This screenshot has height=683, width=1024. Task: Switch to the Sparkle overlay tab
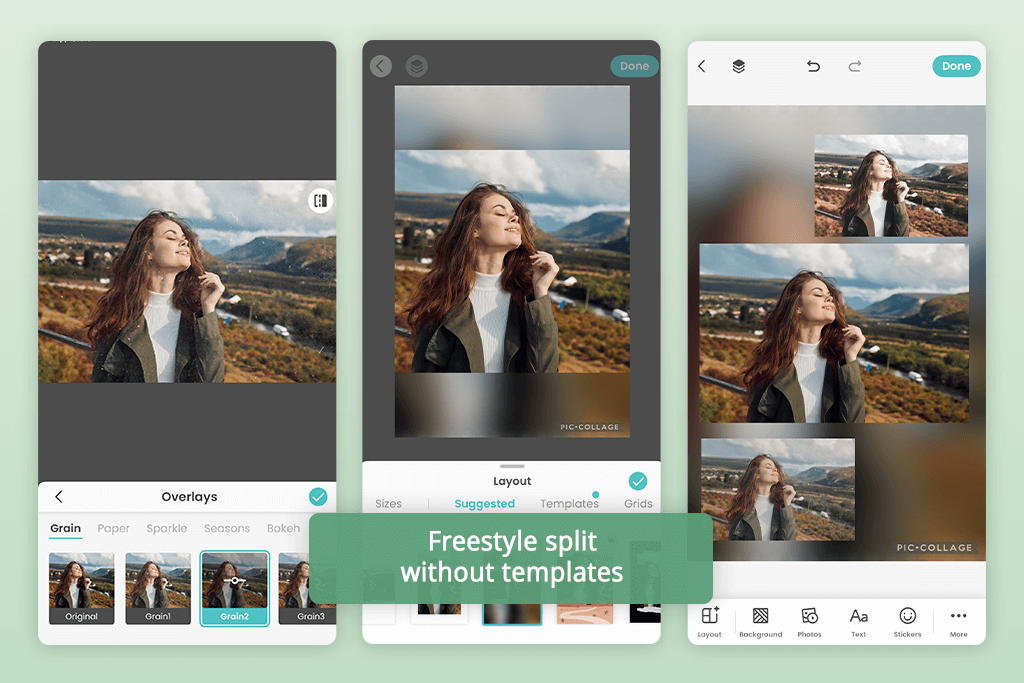(167, 528)
